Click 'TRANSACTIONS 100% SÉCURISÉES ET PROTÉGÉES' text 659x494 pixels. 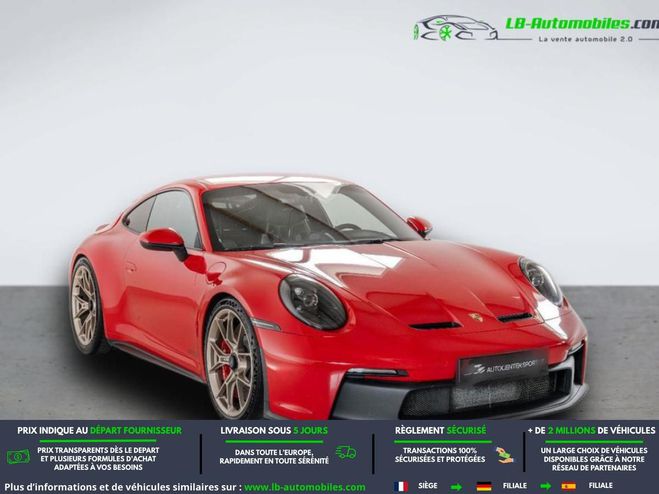point(440,455)
